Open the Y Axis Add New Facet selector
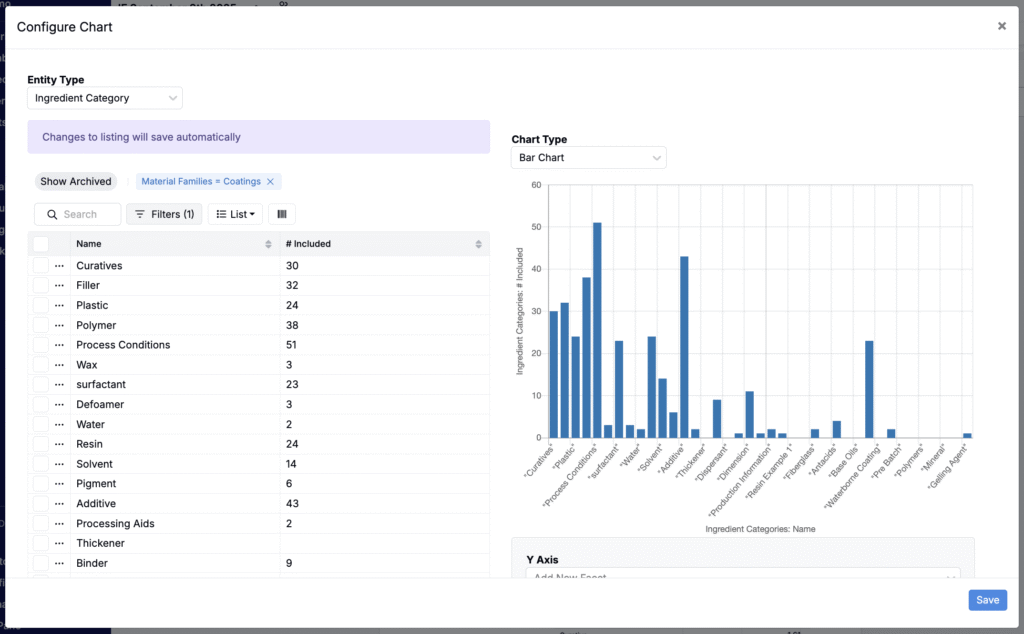Viewport: 1024px width, 634px height. point(742,576)
